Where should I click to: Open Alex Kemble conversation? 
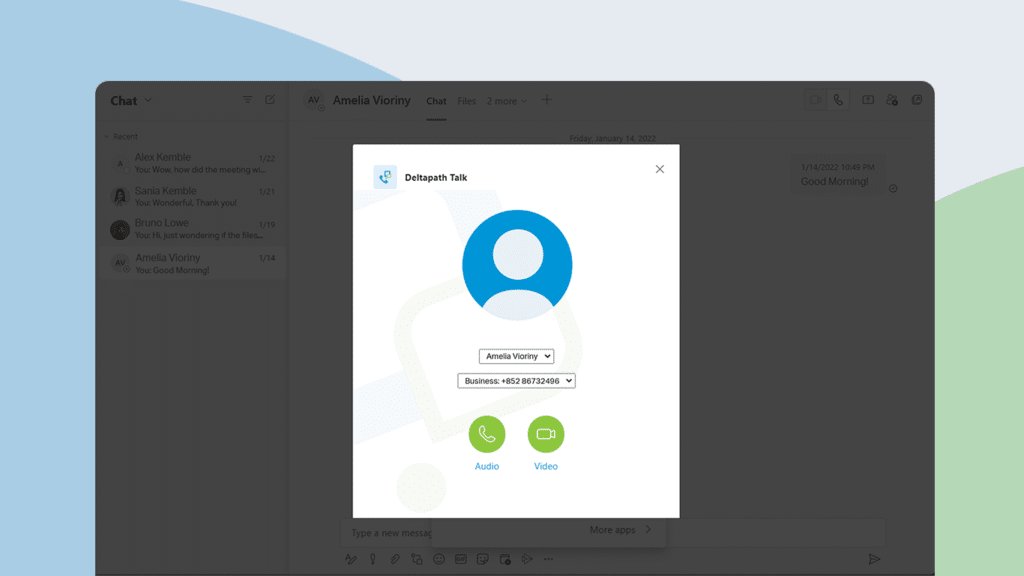coord(193,163)
